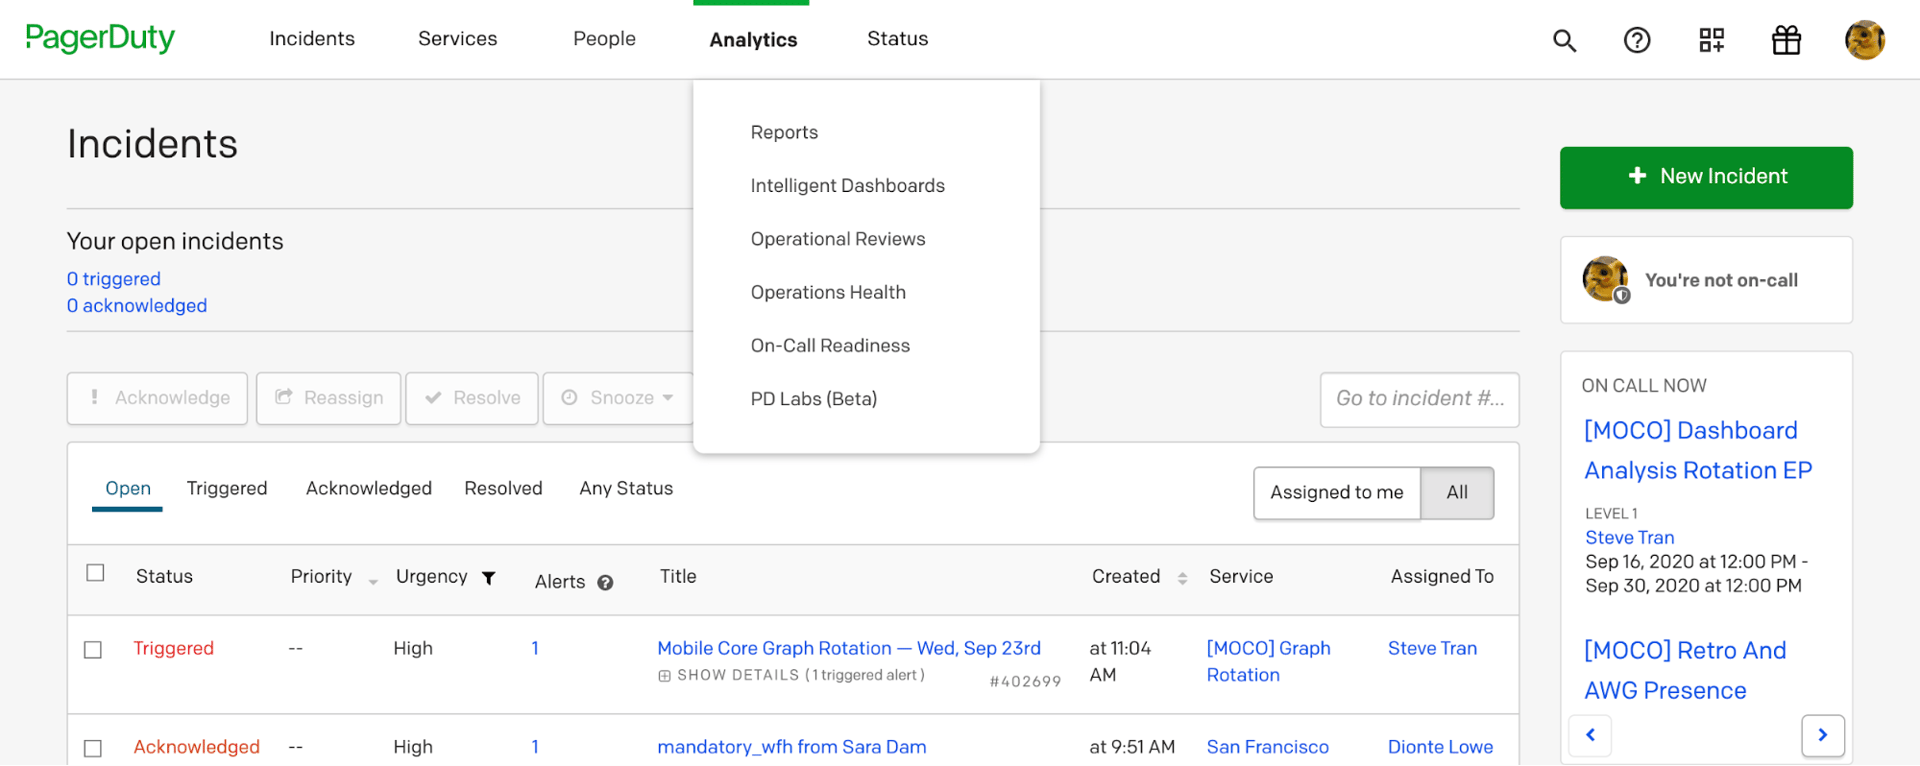This screenshot has width=1920, height=766.
Task: Open the search magnifier icon
Action: point(1564,40)
